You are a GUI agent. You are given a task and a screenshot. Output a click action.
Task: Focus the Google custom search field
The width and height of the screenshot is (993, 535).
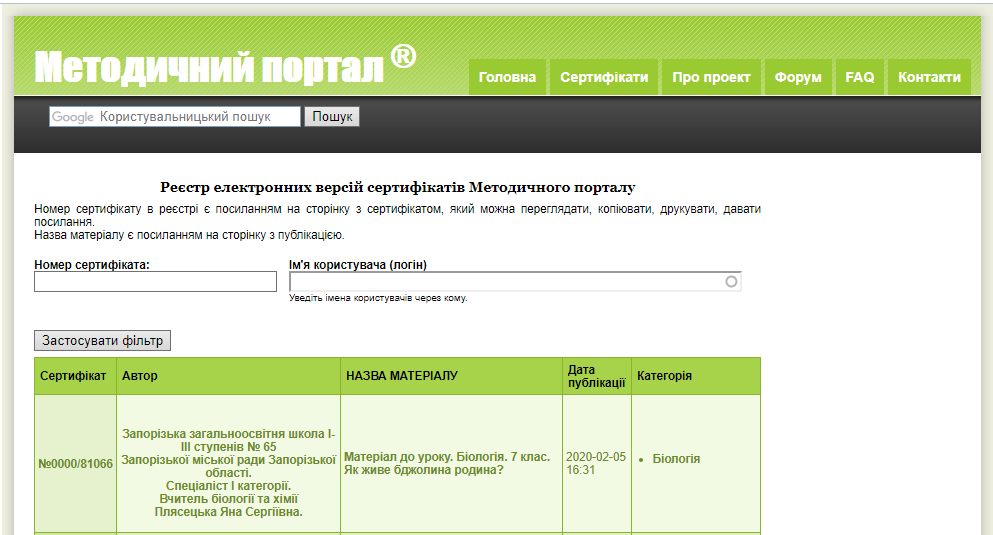point(175,116)
